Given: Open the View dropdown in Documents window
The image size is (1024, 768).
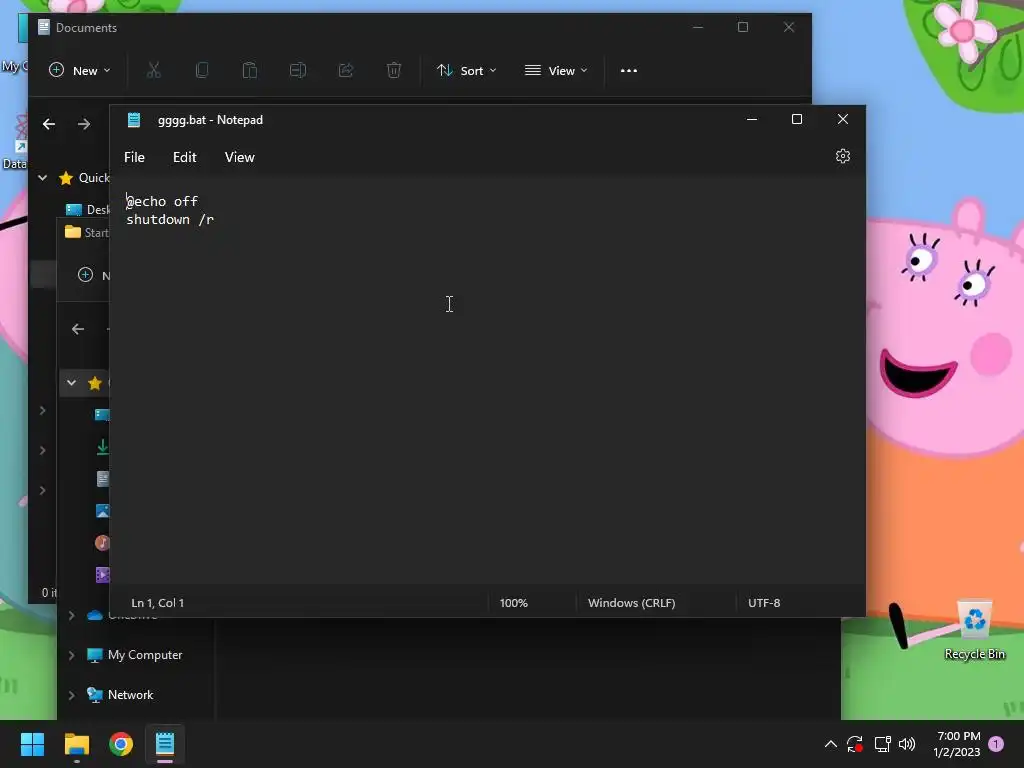Looking at the screenshot, I should point(556,71).
